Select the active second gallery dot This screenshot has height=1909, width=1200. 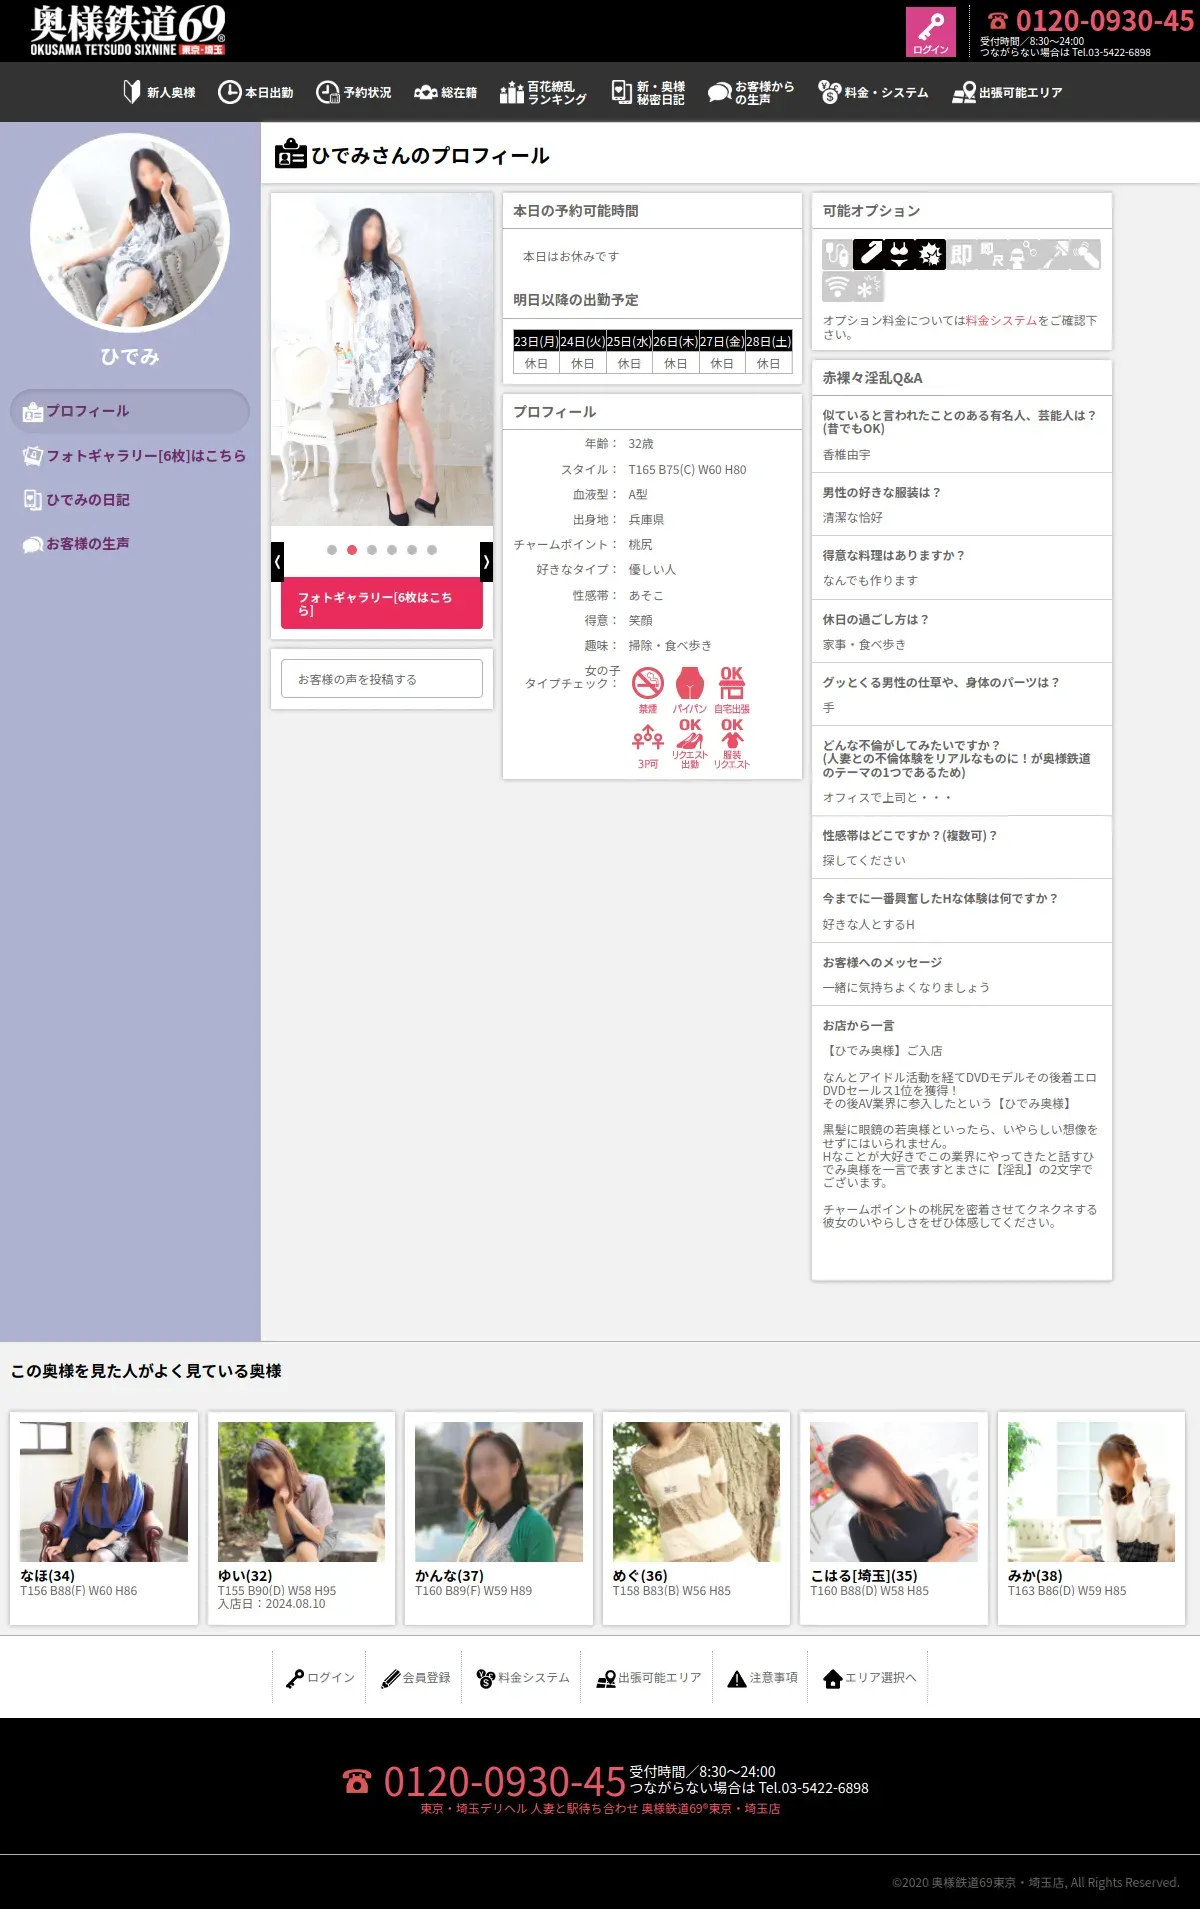pyautogui.click(x=352, y=550)
